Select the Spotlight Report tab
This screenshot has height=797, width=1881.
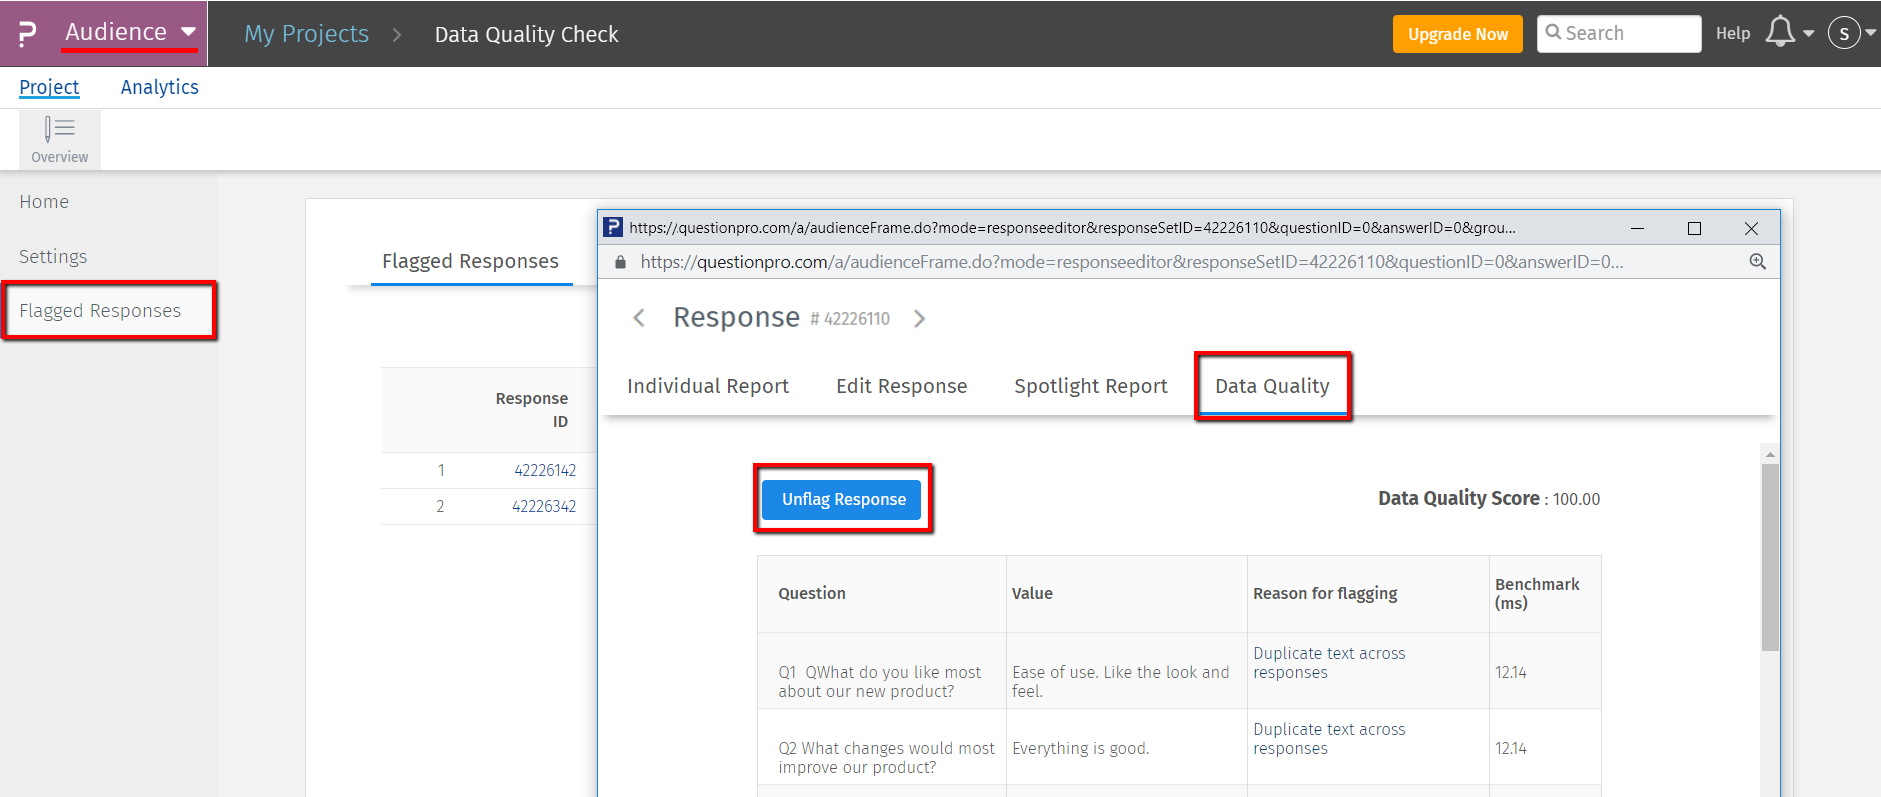pyautogui.click(x=1090, y=386)
